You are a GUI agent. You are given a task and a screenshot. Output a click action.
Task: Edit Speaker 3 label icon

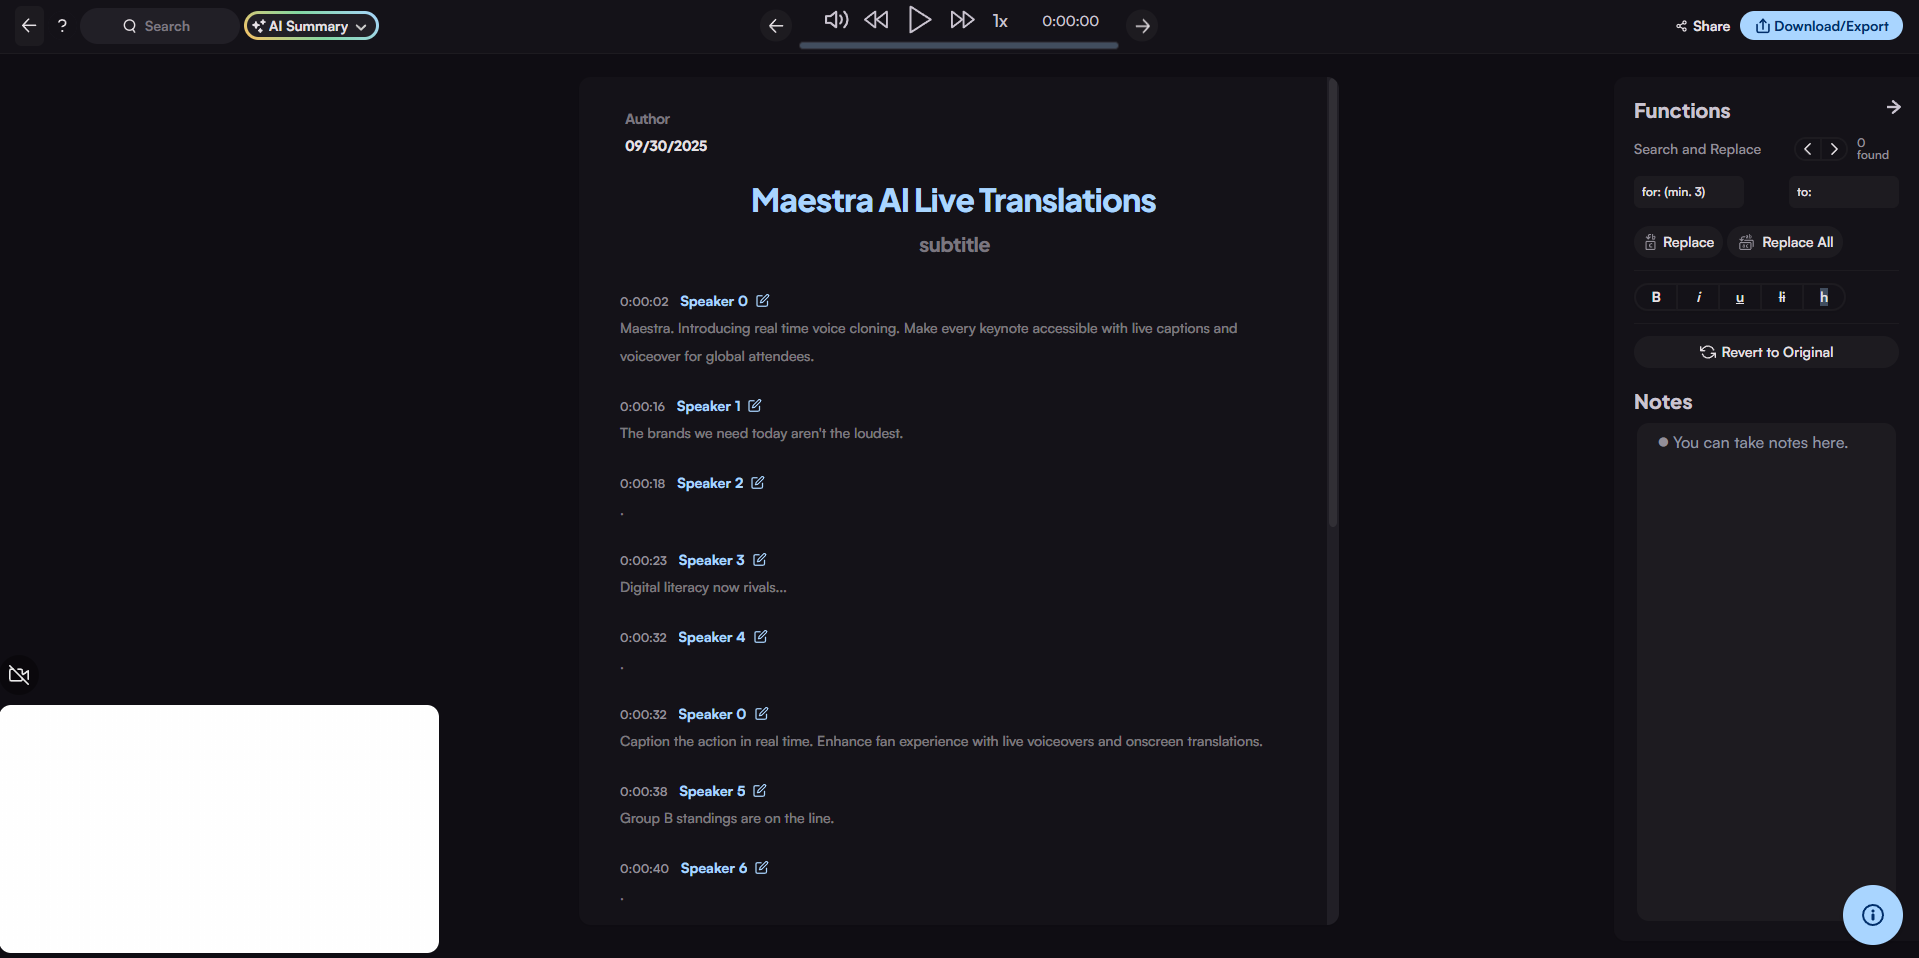pyautogui.click(x=760, y=560)
